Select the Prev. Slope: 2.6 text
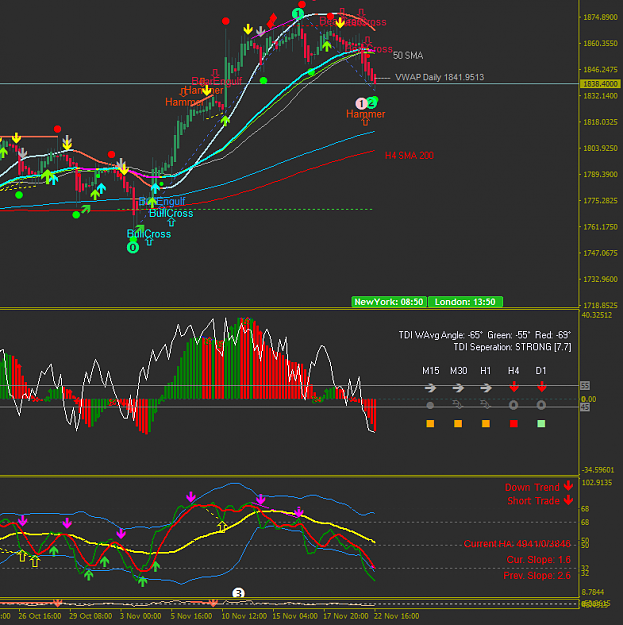This screenshot has width=623, height=625. [x=537, y=576]
